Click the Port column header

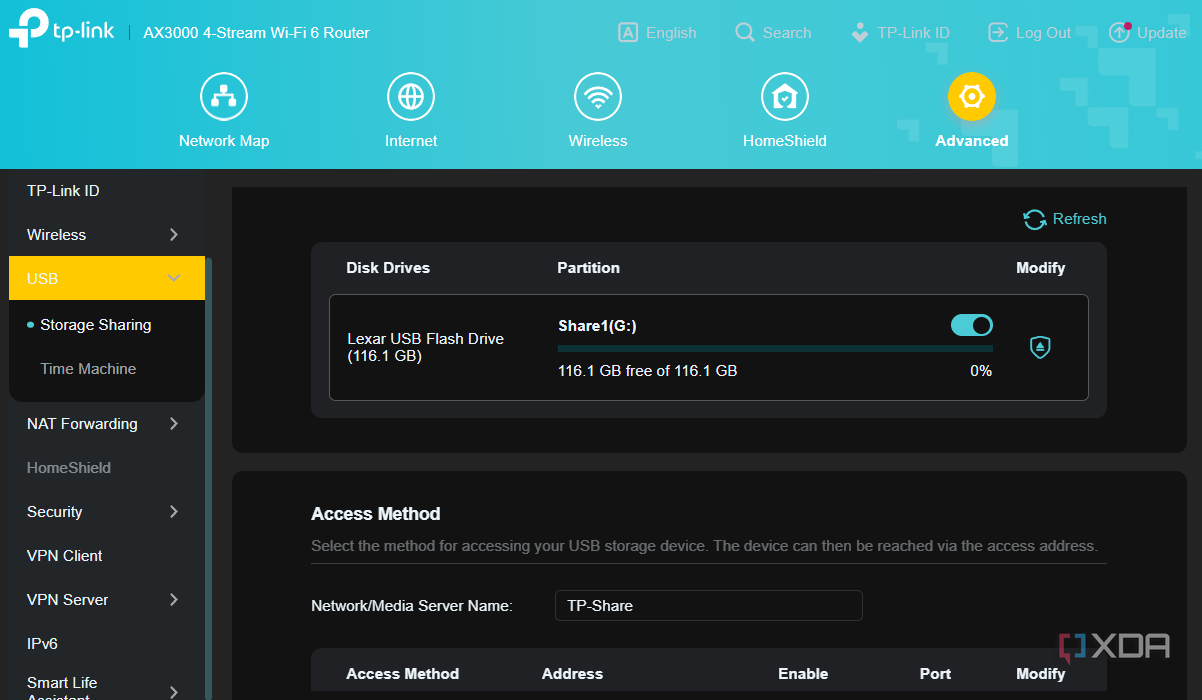point(936,674)
